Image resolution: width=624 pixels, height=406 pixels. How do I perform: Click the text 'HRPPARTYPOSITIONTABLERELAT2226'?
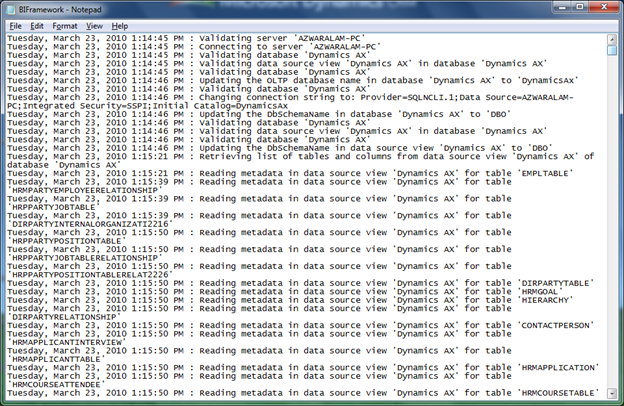pyautogui.click(x=90, y=275)
